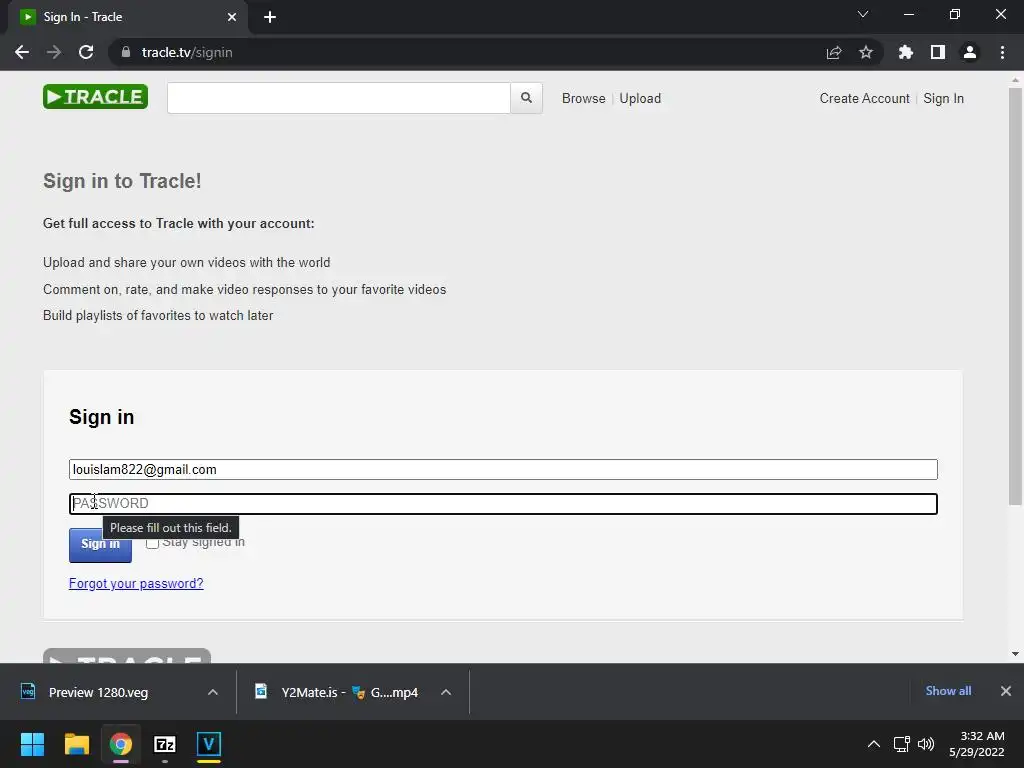The width and height of the screenshot is (1024, 768).
Task: Open File Explorer from the taskbar
Action: click(x=76, y=744)
